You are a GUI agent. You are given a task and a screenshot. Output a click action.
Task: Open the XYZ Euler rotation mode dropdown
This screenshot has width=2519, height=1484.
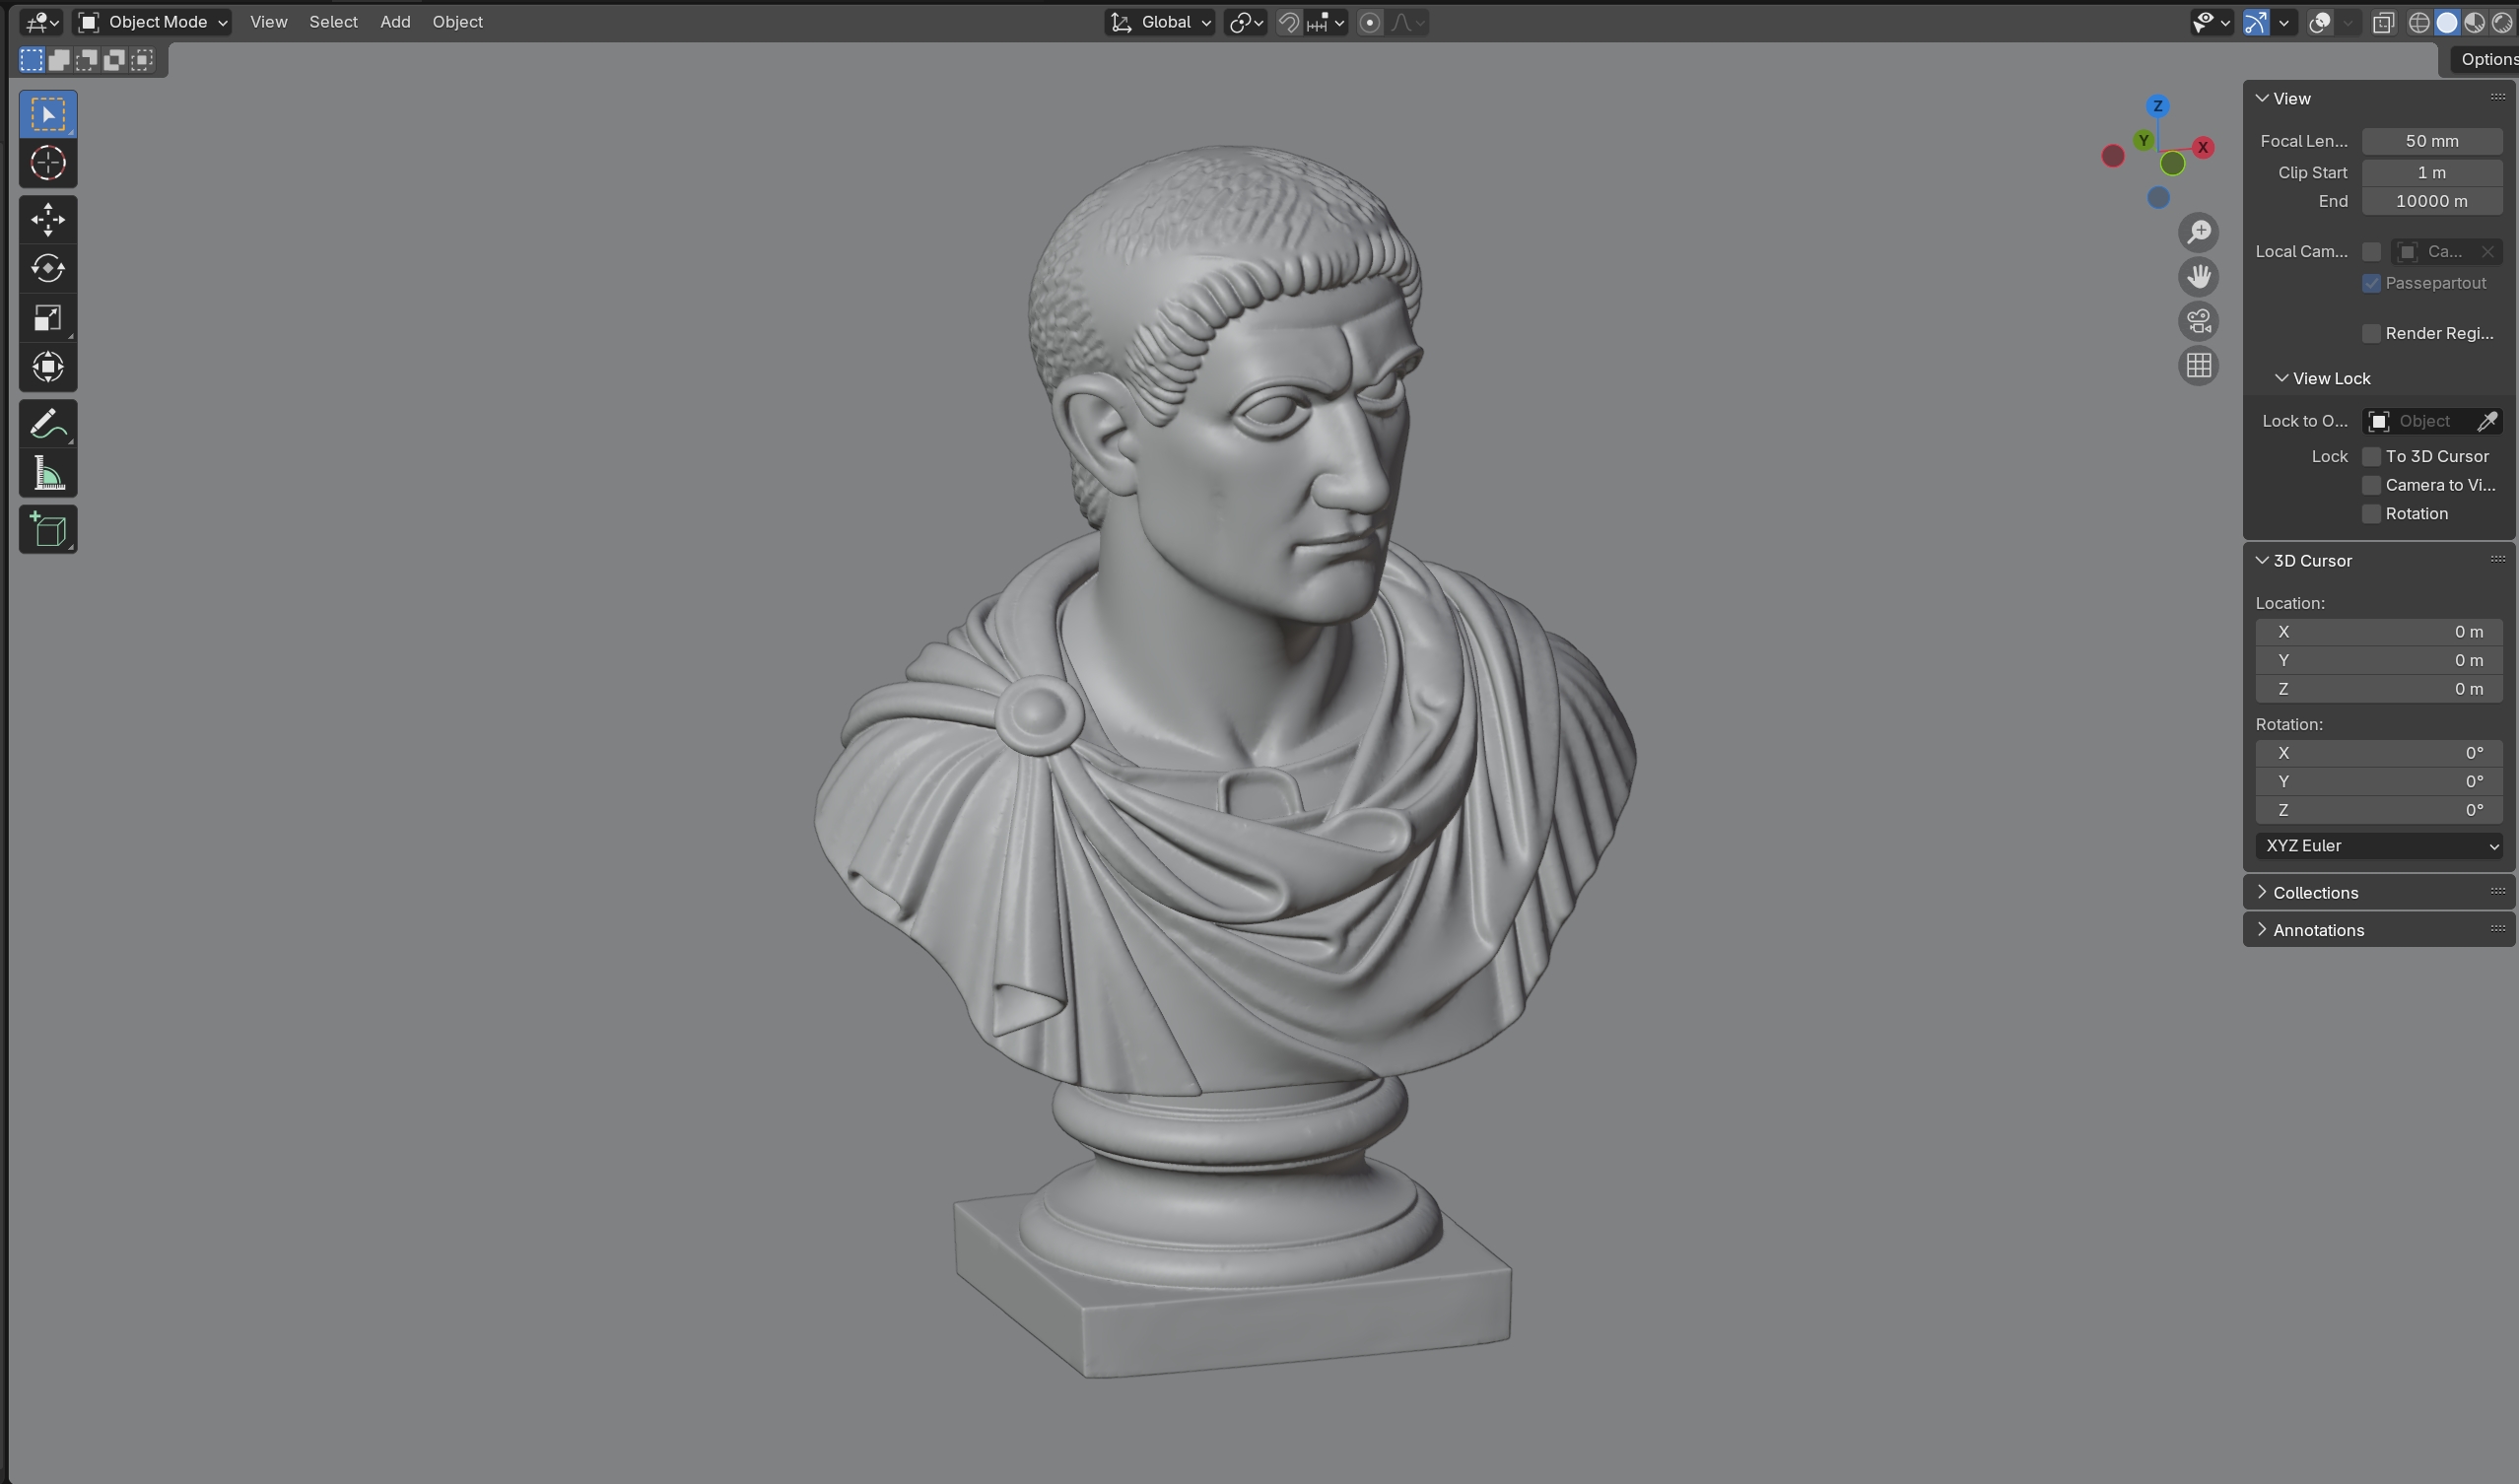click(x=2378, y=846)
